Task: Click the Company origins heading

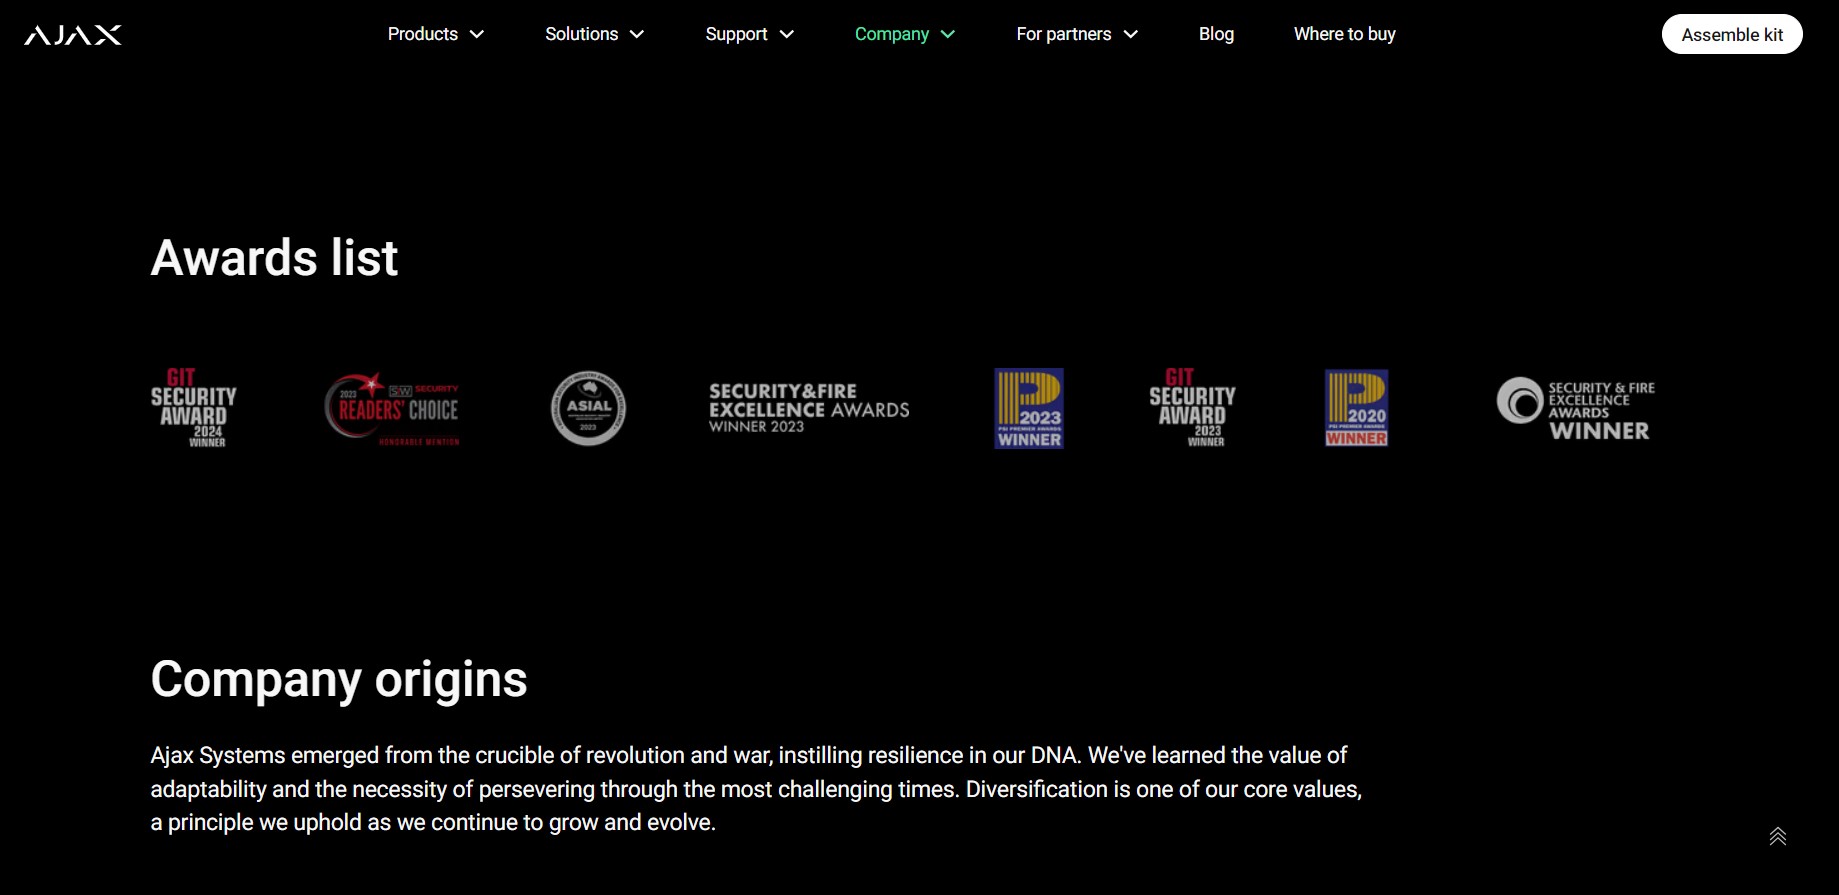Action: click(339, 680)
